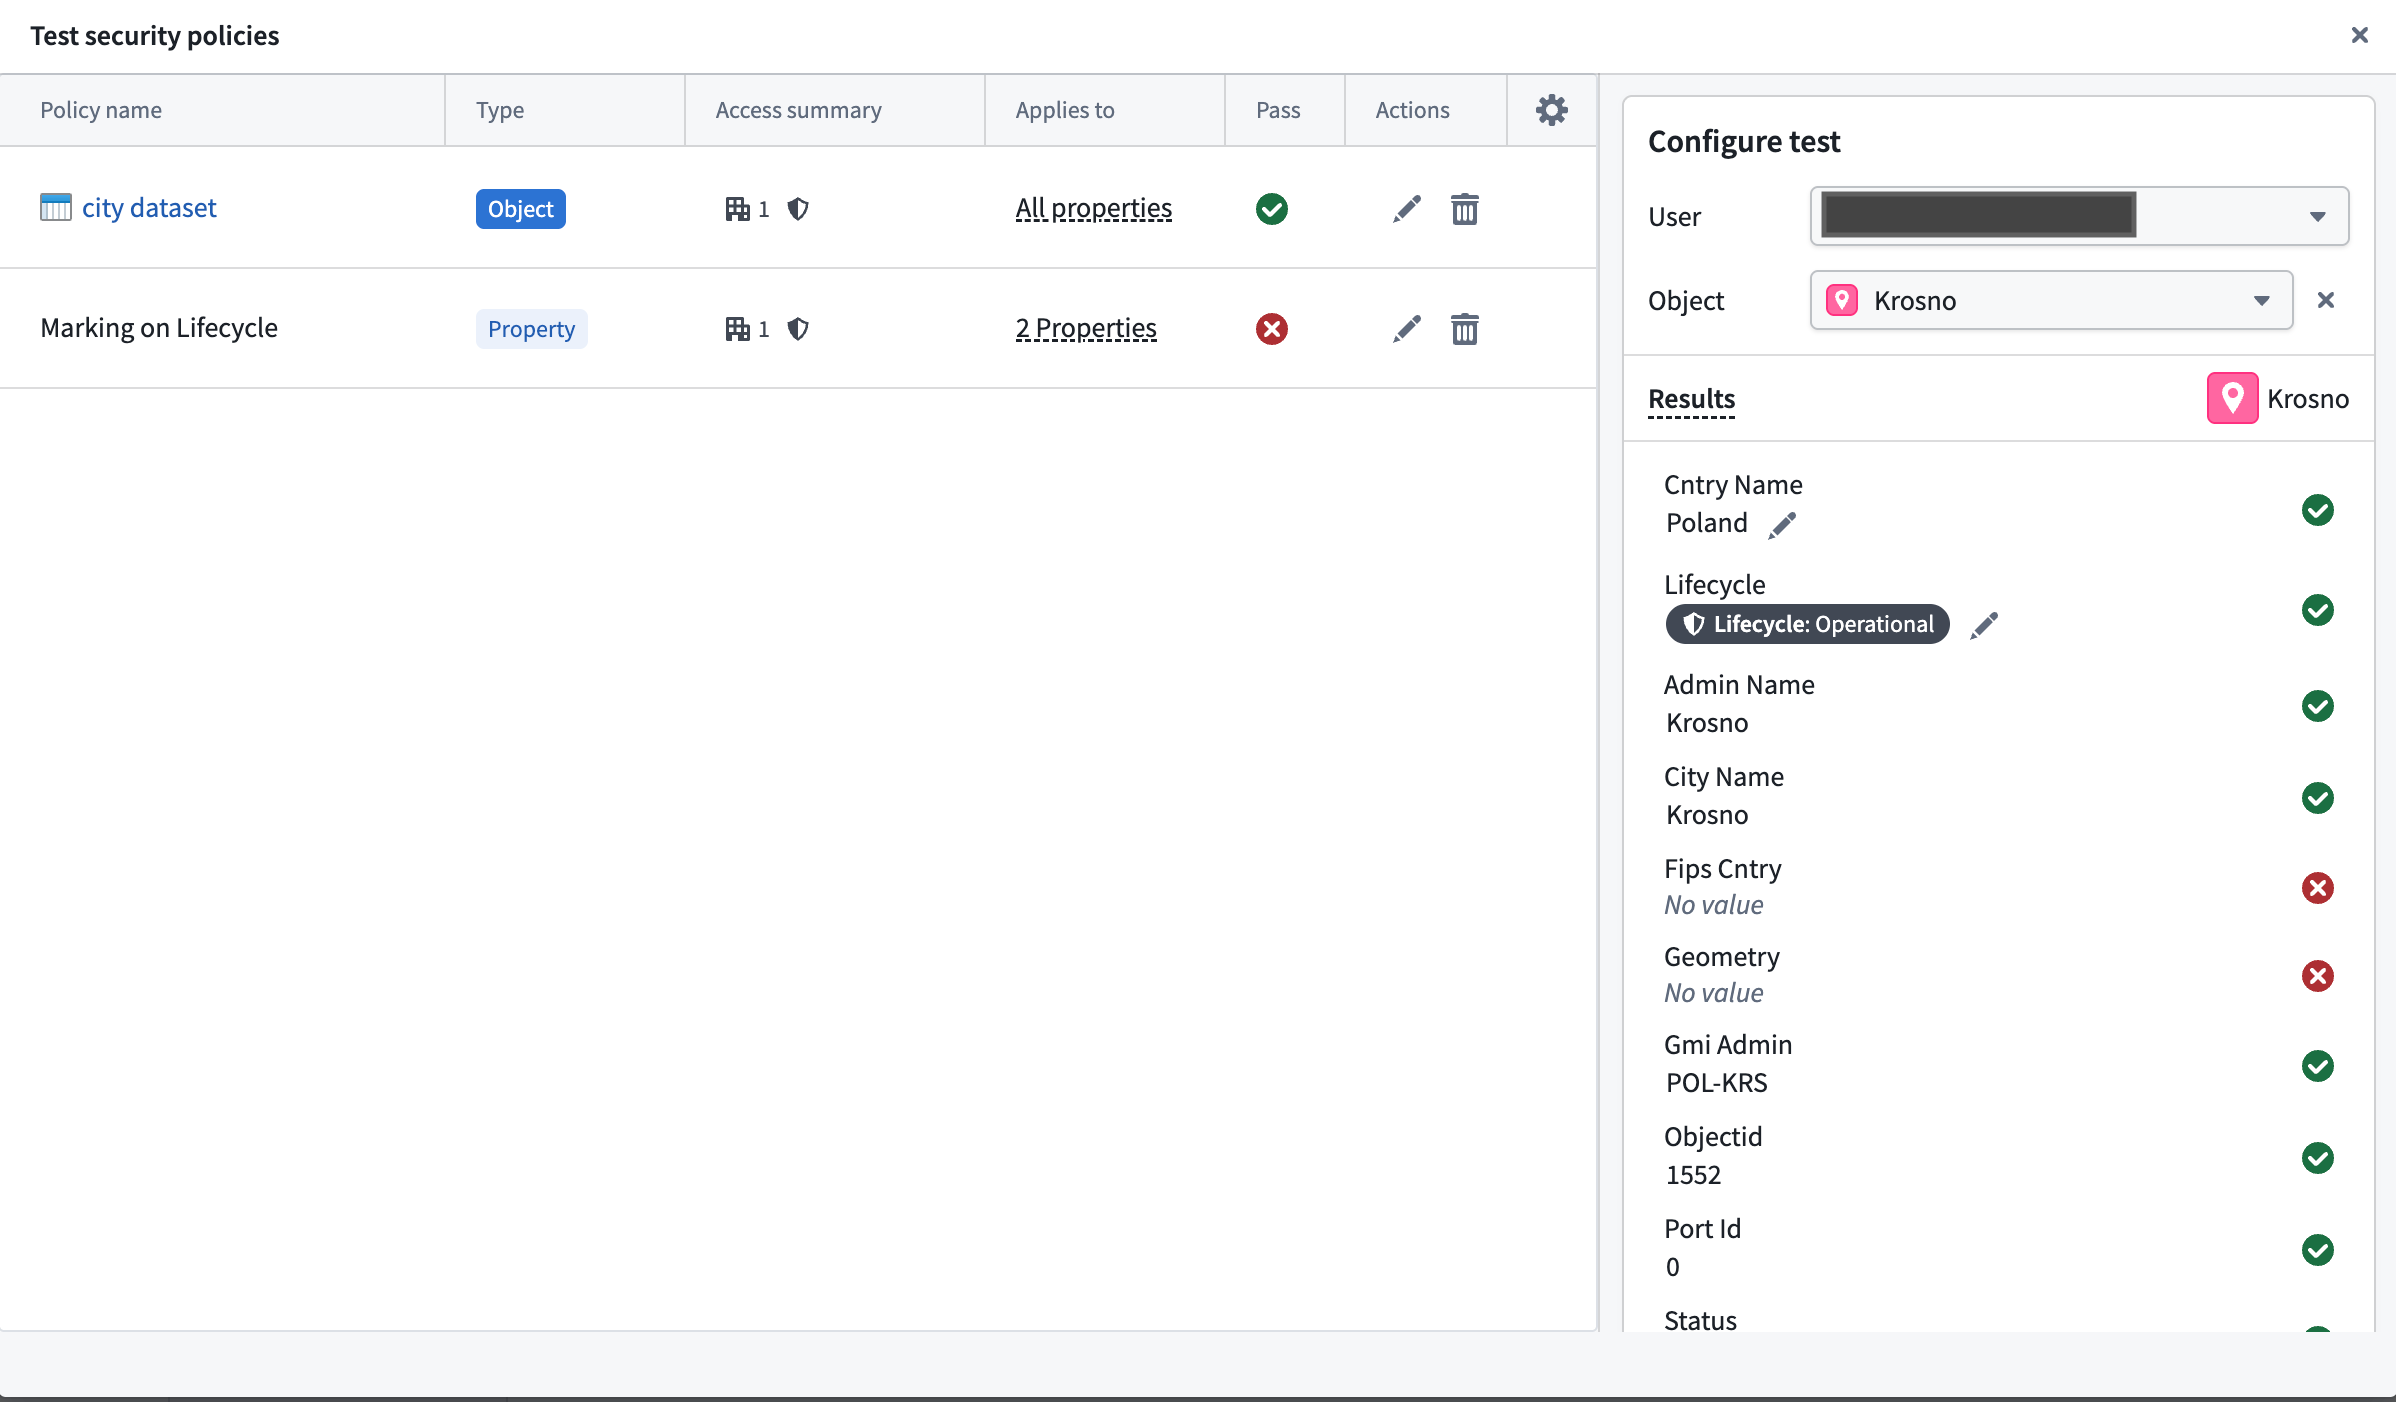Click Gmi Admin passed result icon
The image size is (2396, 1402).
[2317, 1066]
